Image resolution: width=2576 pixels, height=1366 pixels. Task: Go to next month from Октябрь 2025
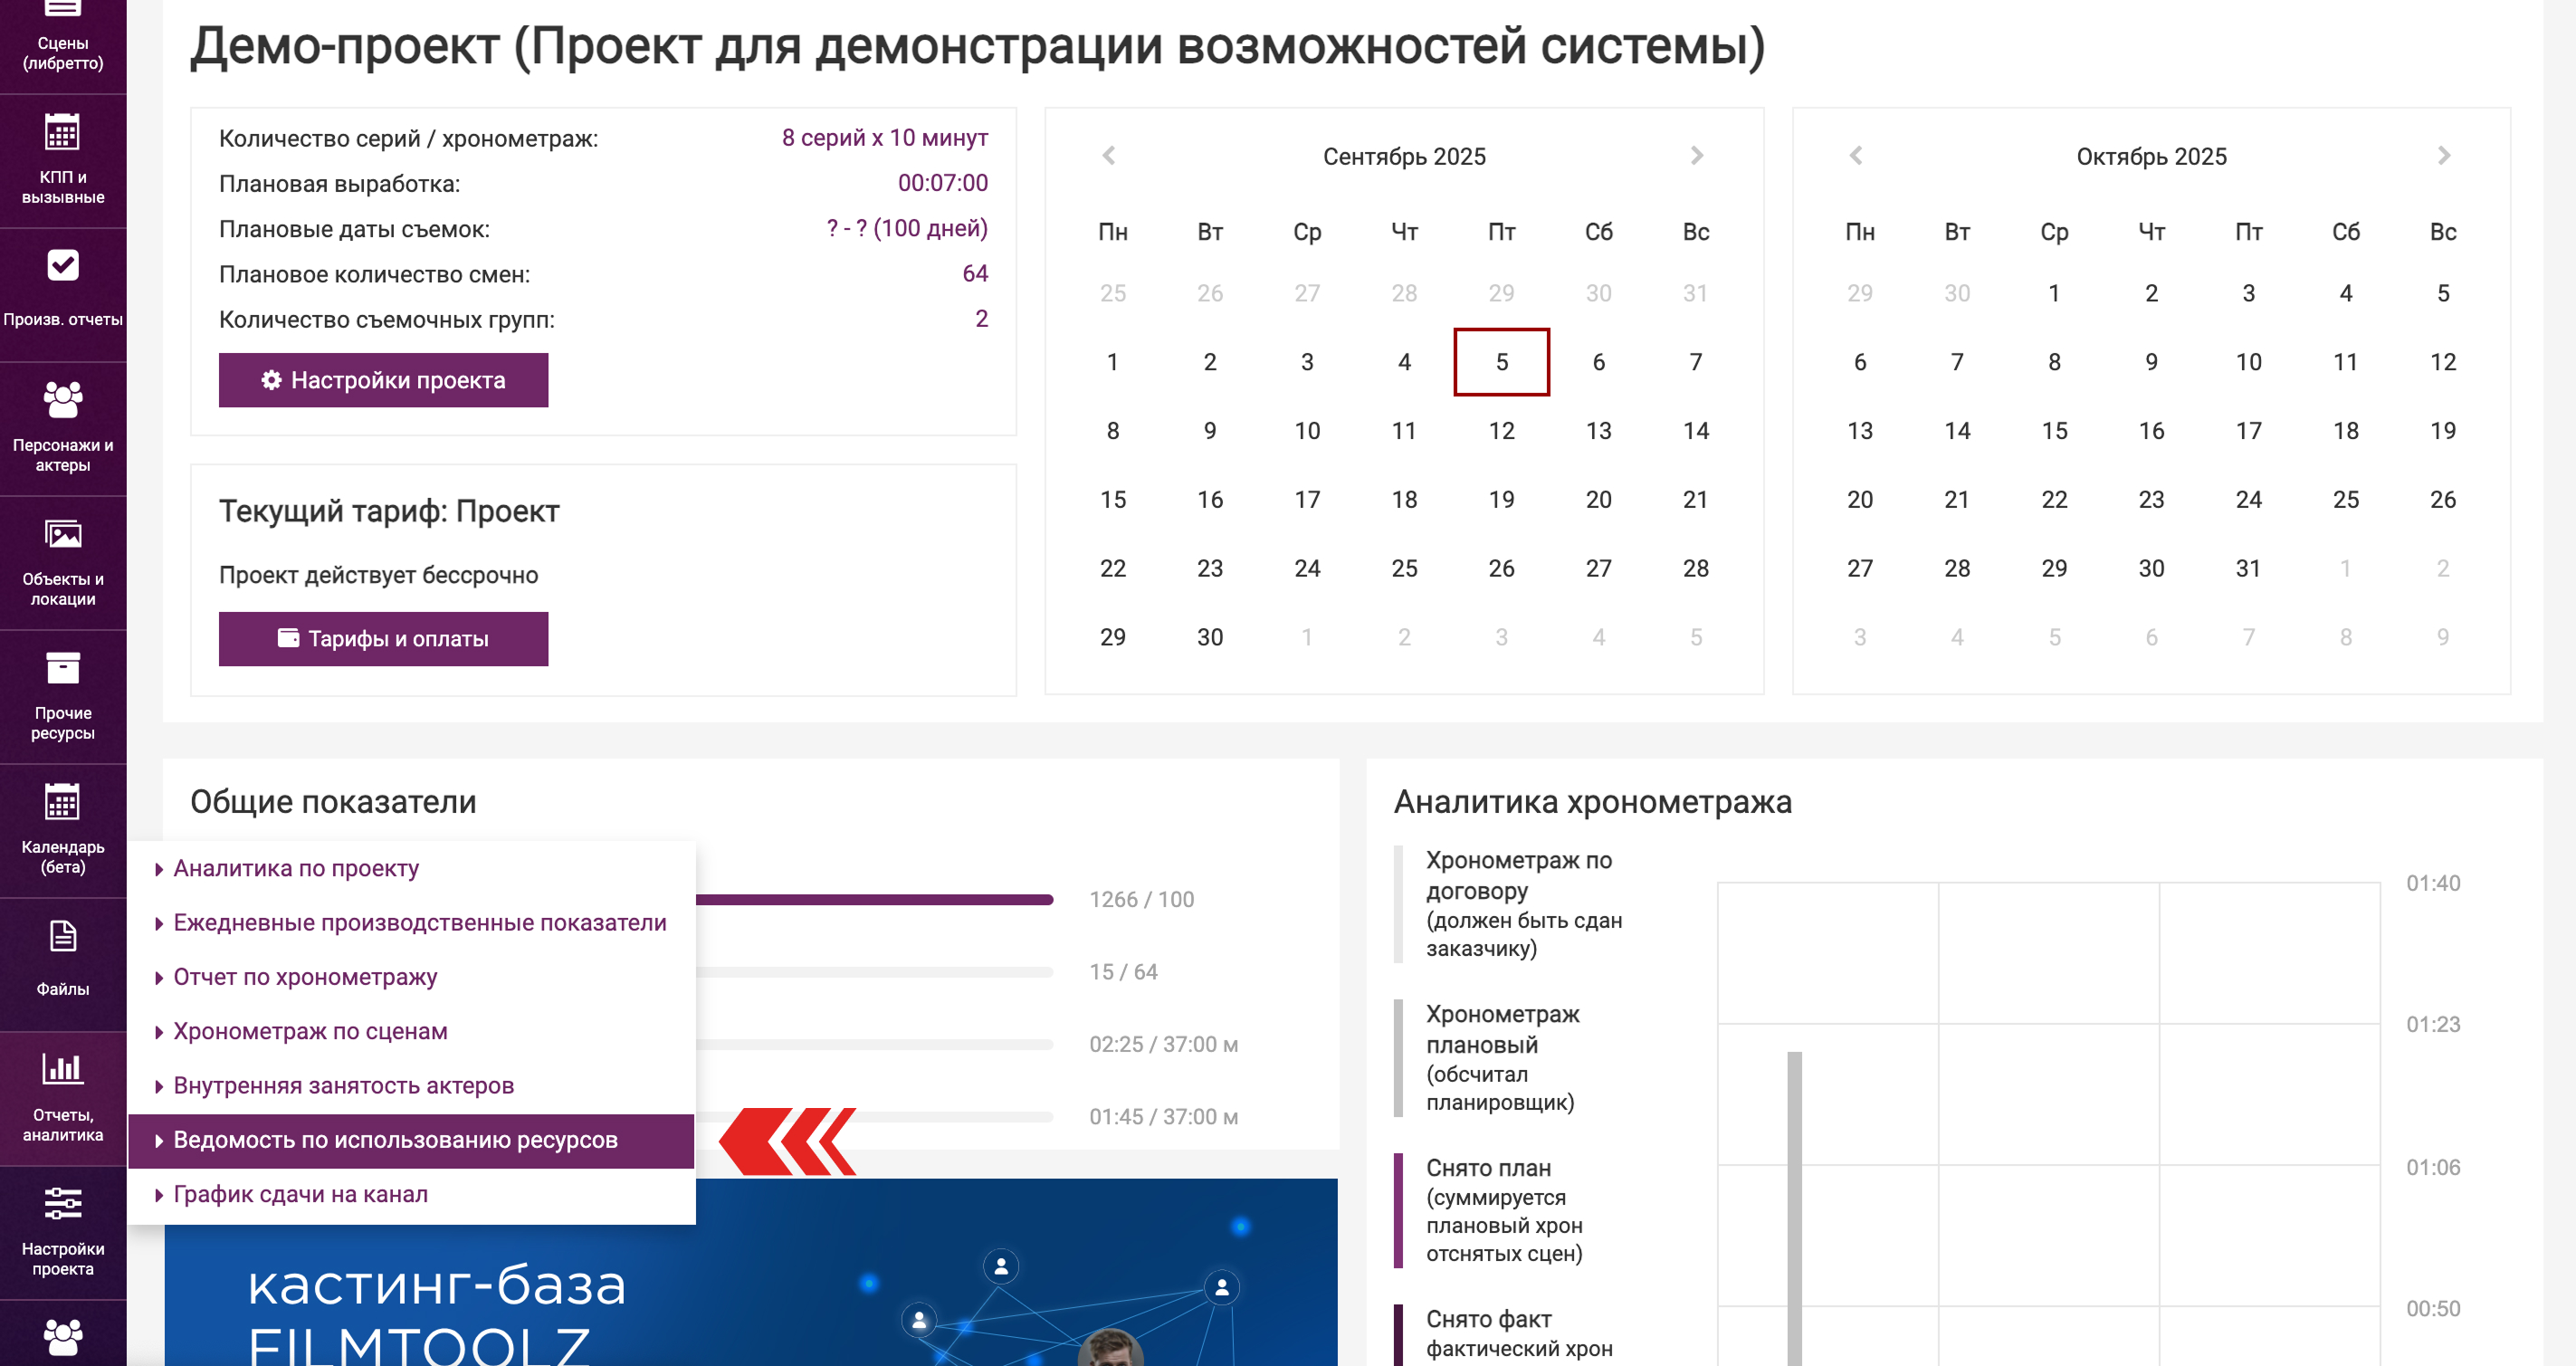[2444, 156]
